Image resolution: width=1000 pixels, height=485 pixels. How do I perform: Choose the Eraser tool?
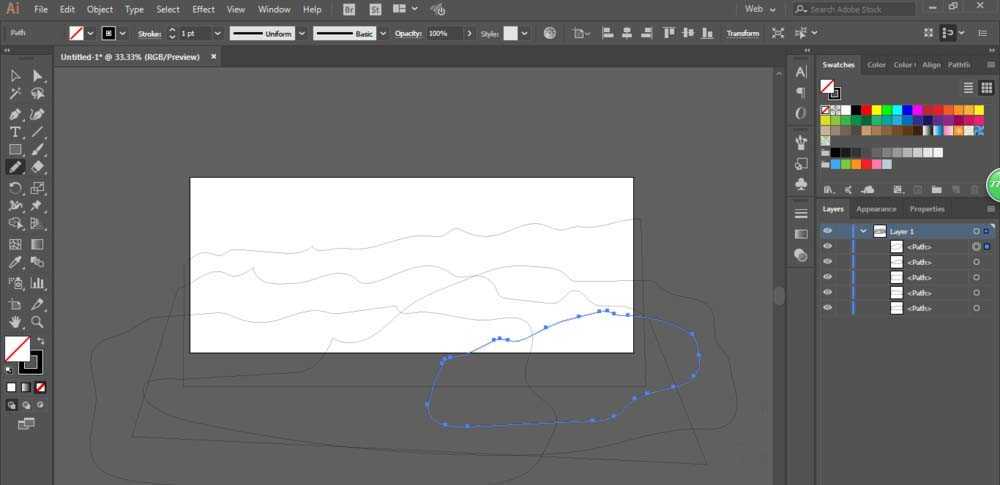coord(37,167)
